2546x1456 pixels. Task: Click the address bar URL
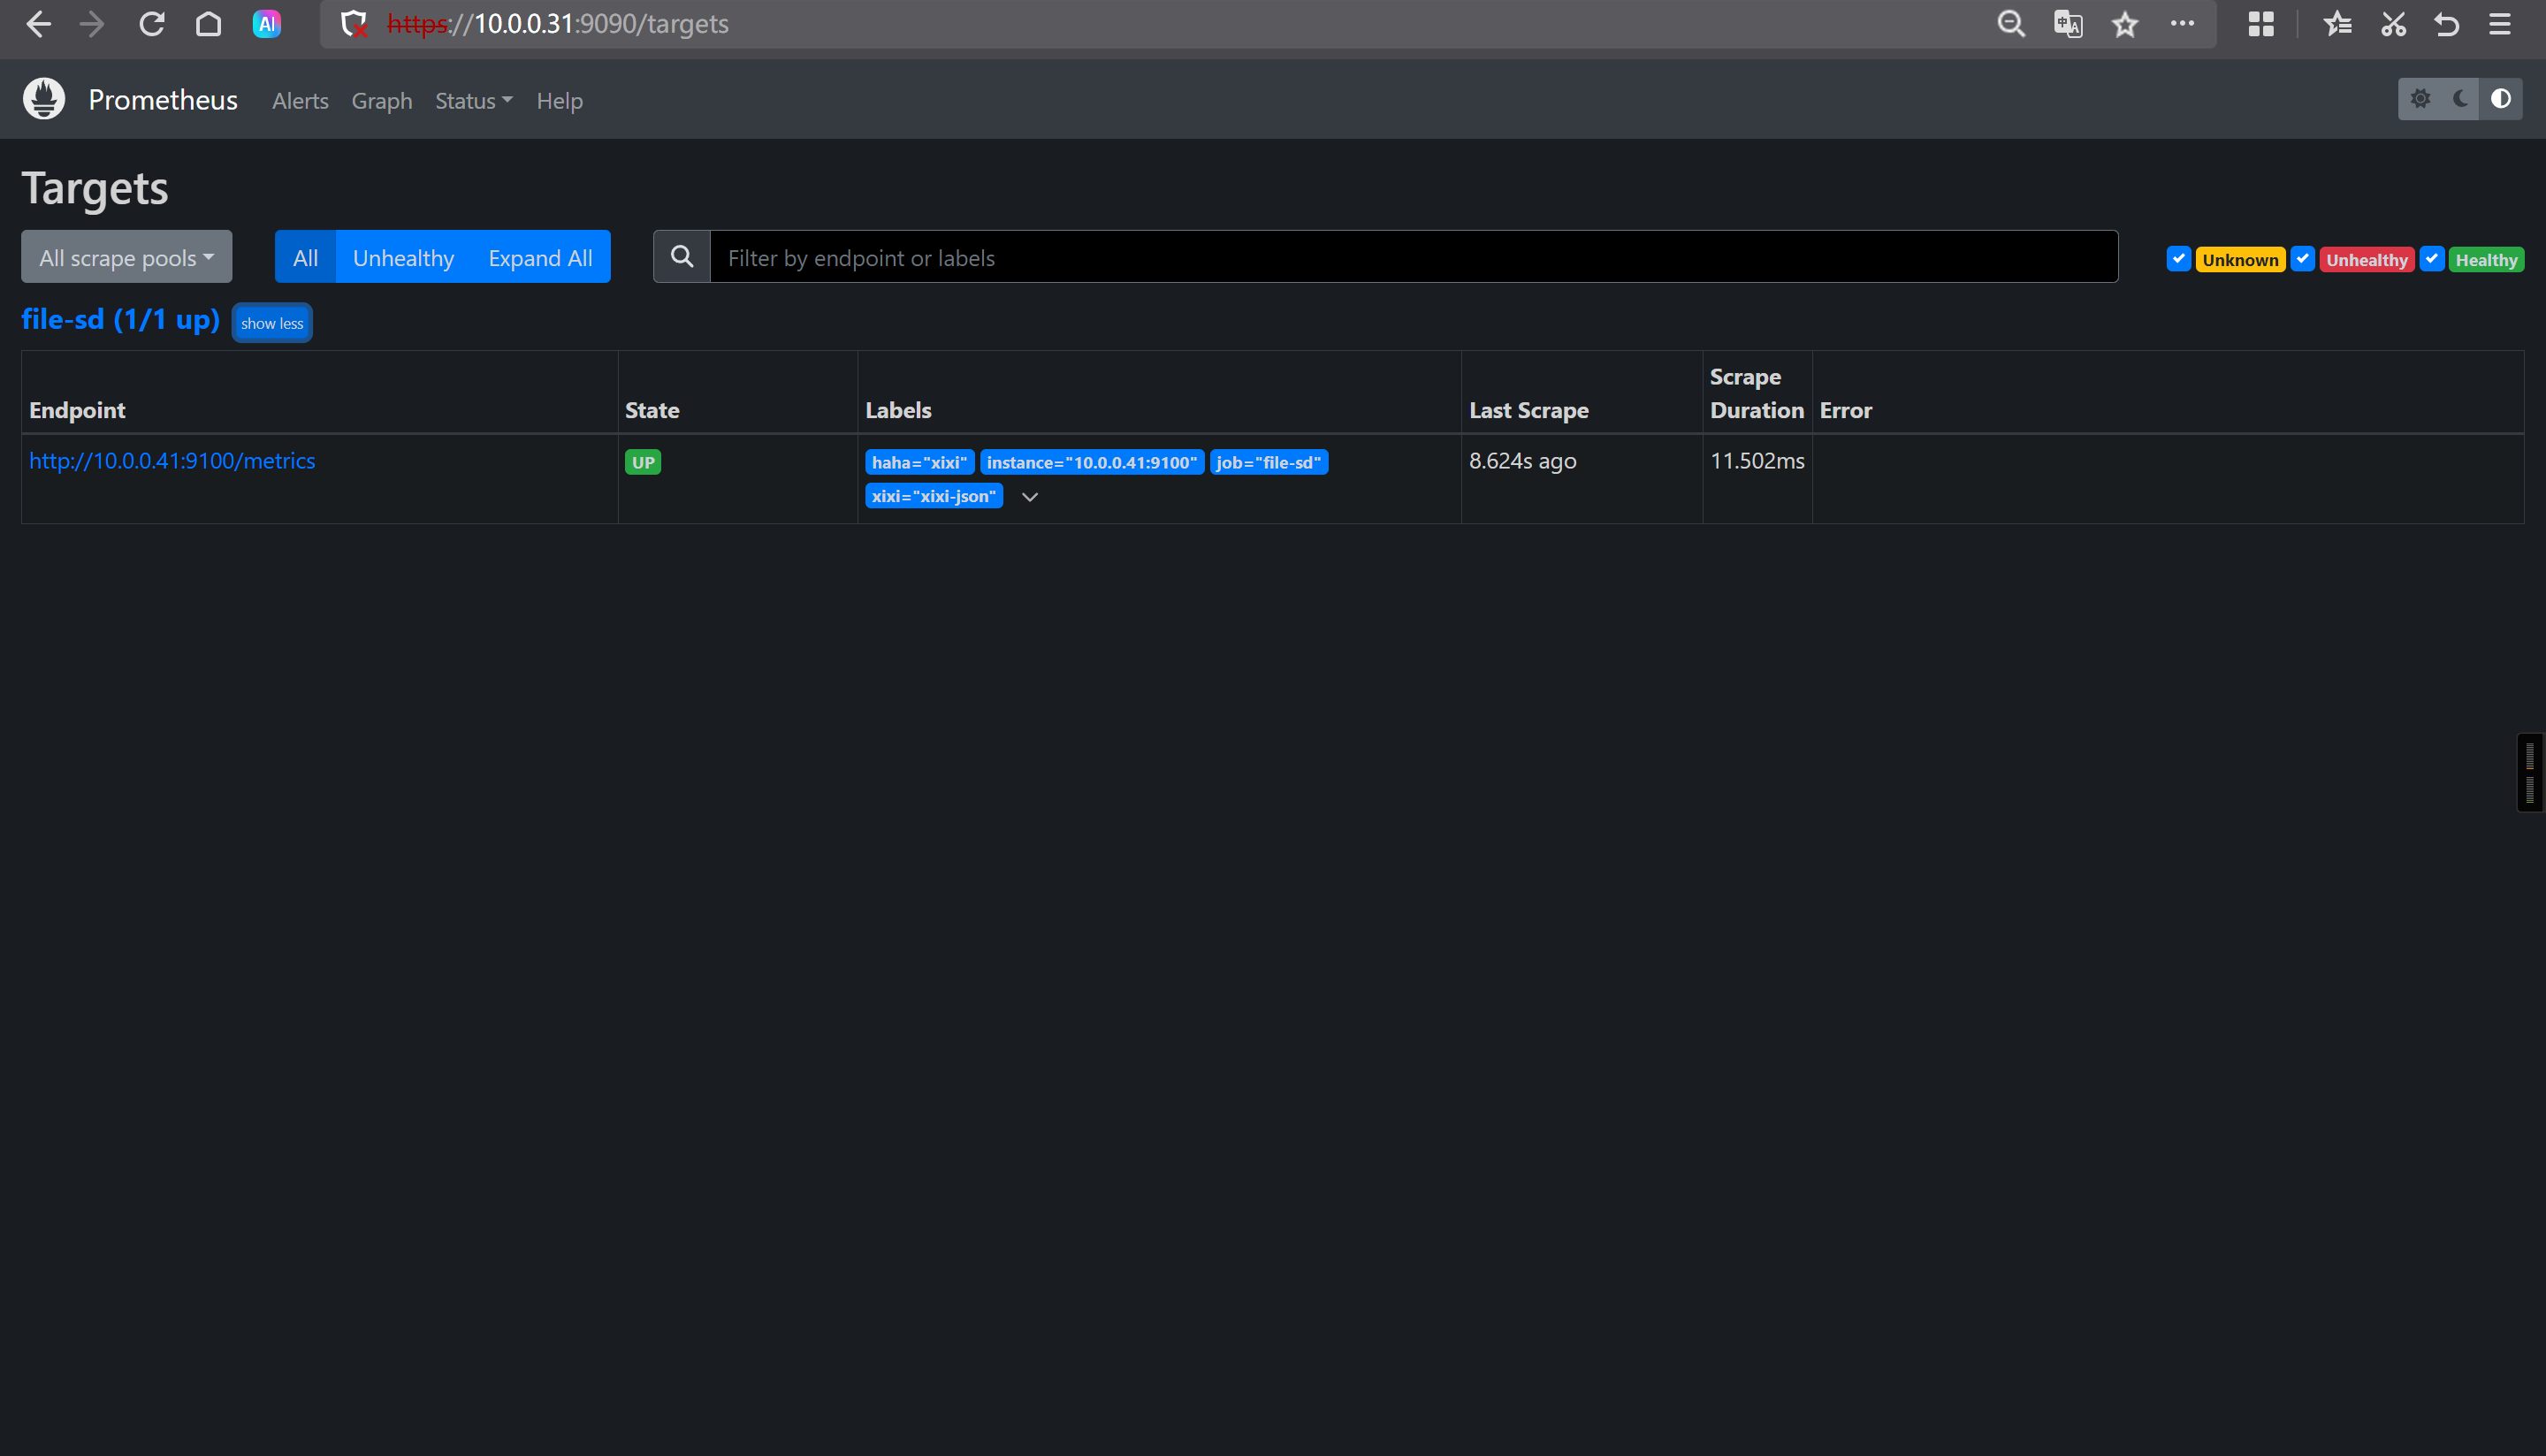click(x=558, y=24)
